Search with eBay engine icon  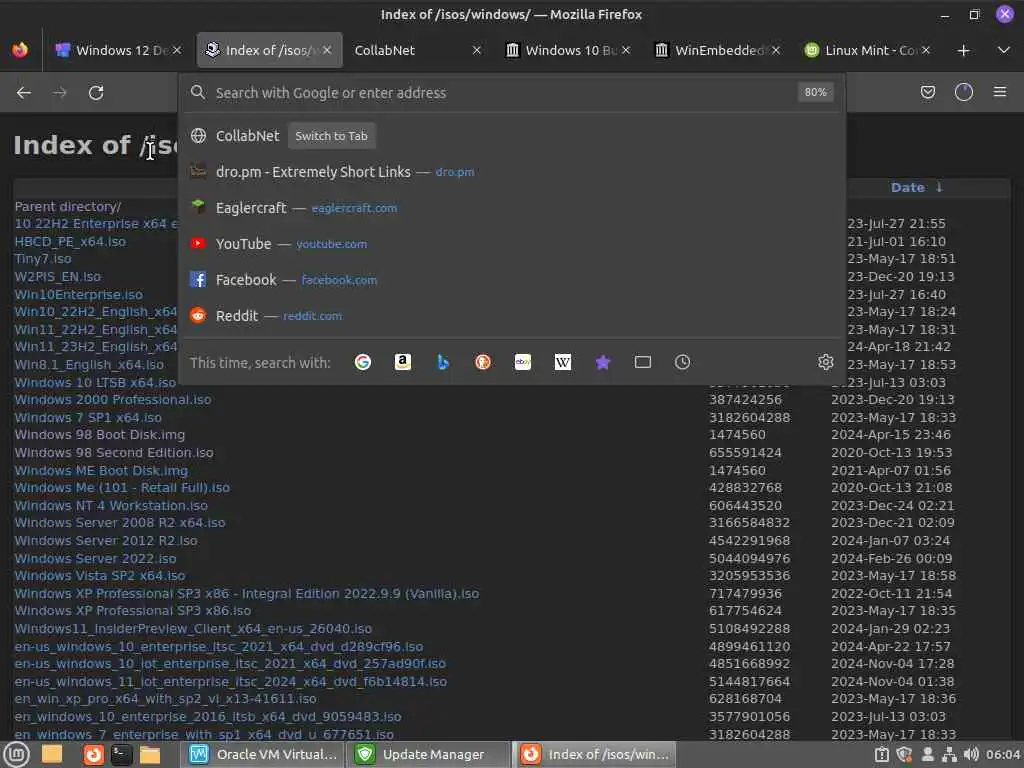(522, 362)
